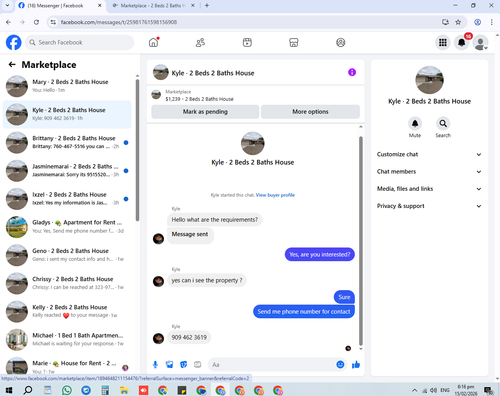Choose a GIF icon in composer
The height and width of the screenshot is (396, 500).
point(197,365)
